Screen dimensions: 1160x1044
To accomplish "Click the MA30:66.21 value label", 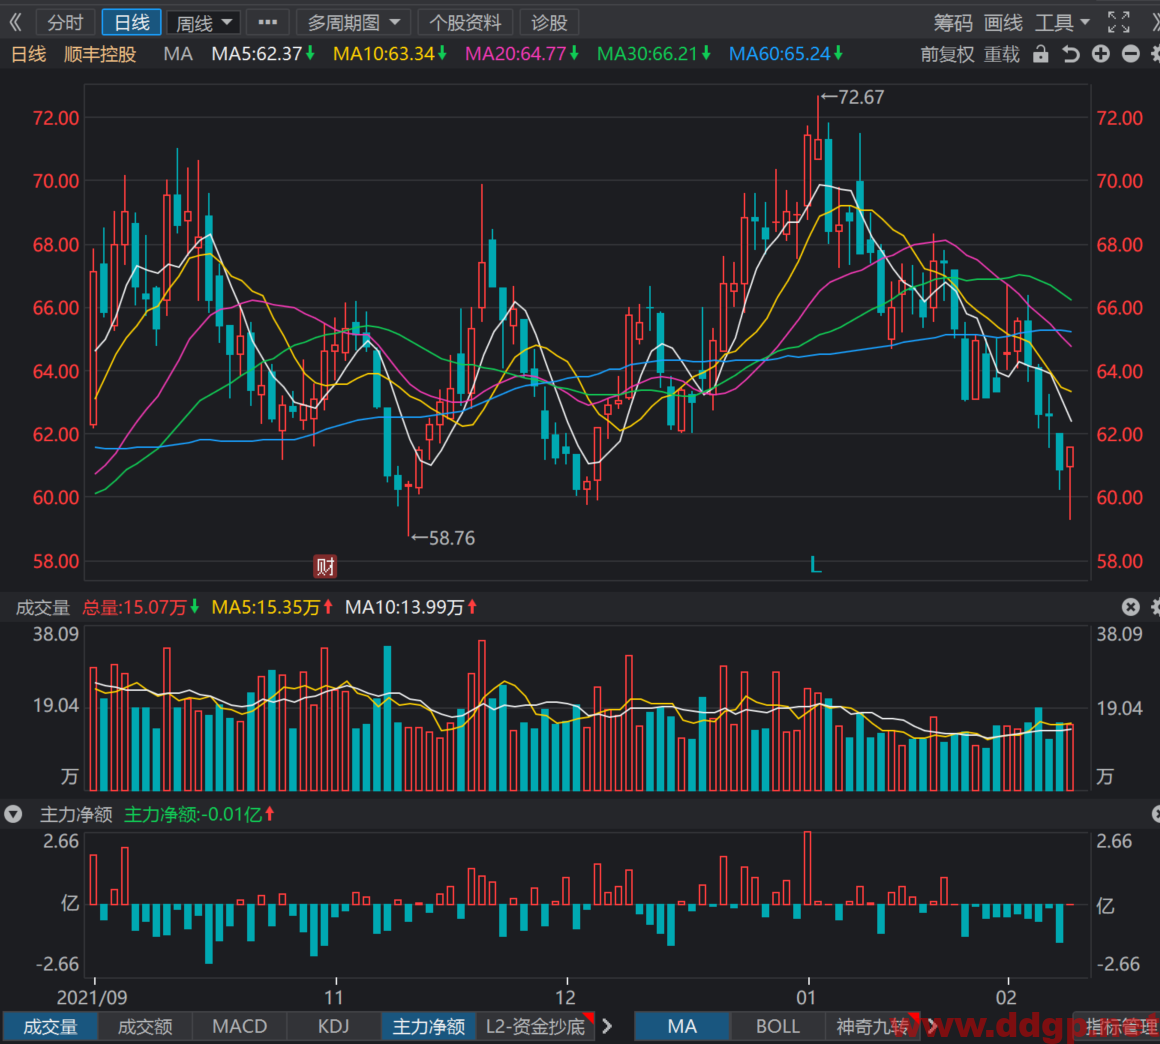I will click(653, 54).
